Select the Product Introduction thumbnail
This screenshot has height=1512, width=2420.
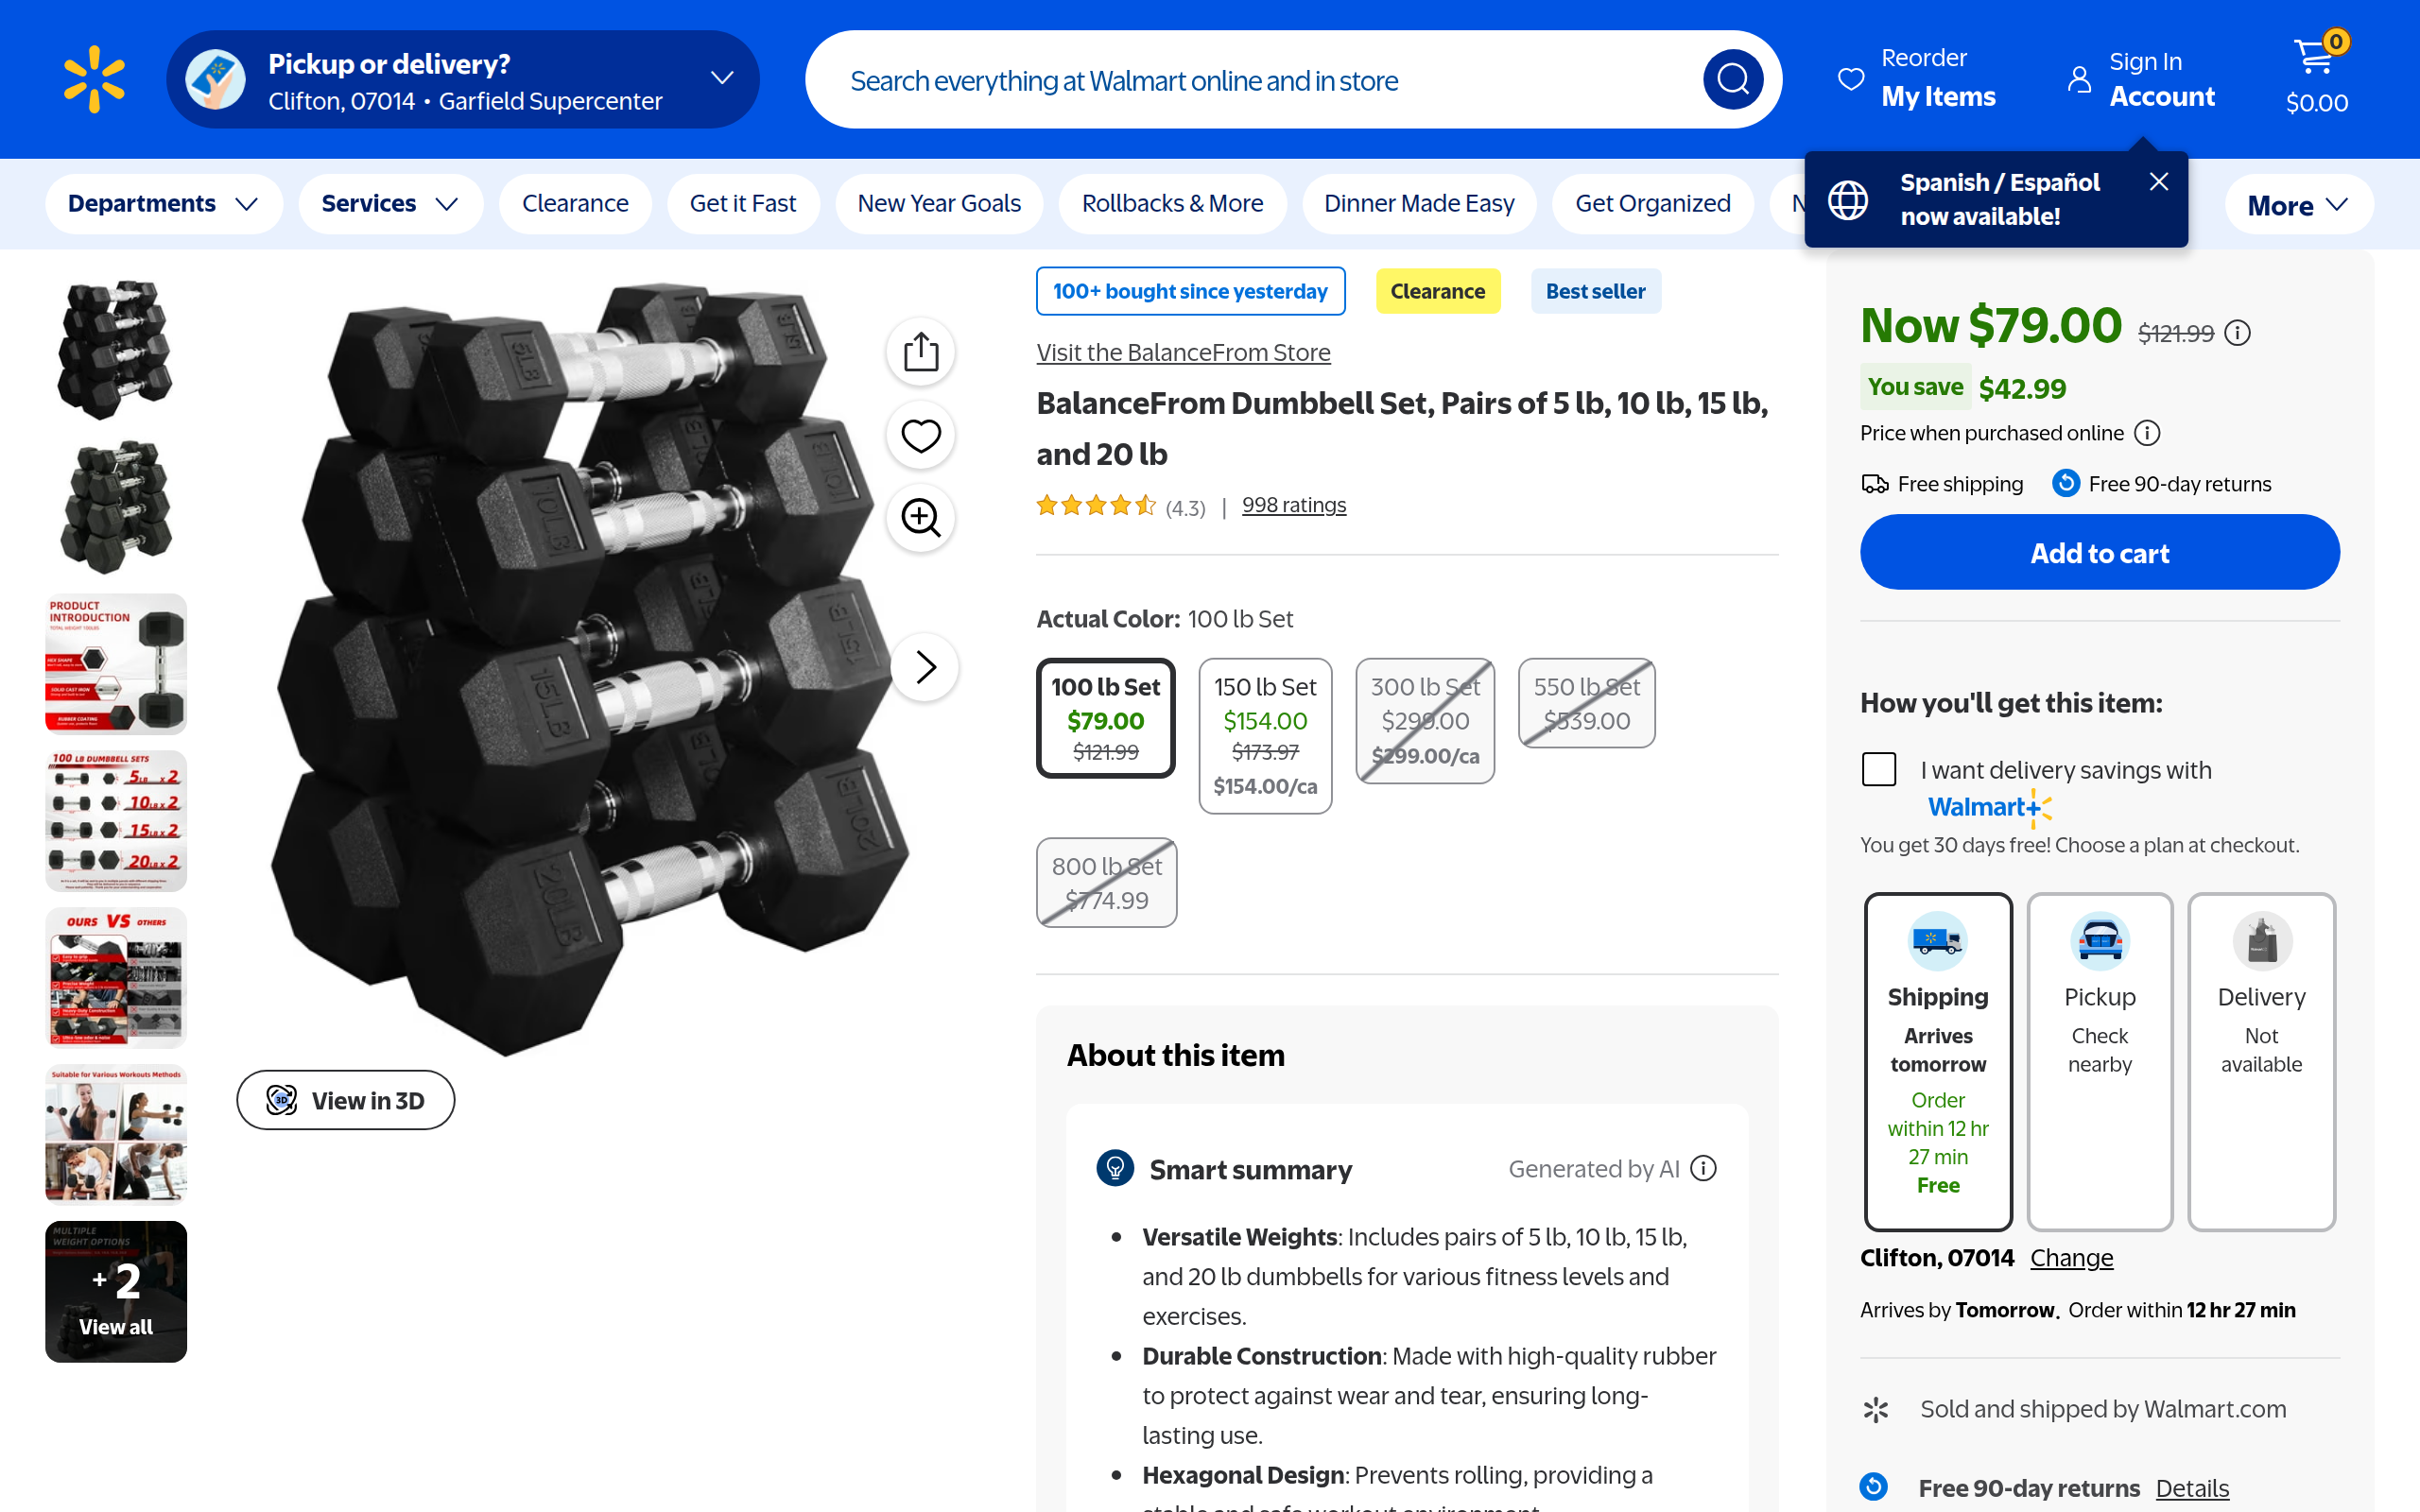click(x=116, y=664)
